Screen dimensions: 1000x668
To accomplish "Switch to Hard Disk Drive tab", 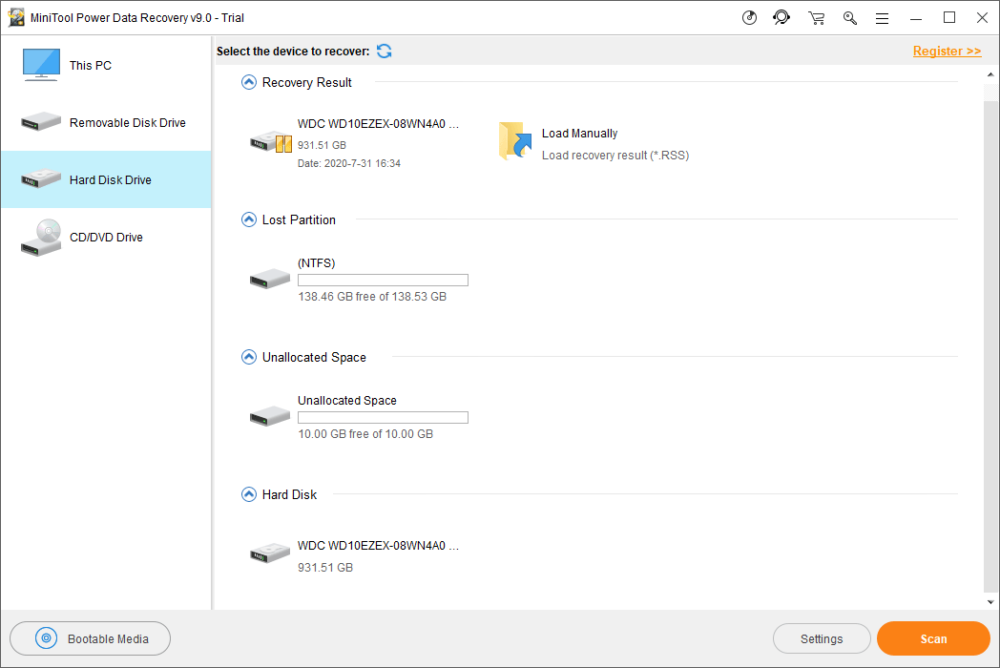I will (x=106, y=179).
